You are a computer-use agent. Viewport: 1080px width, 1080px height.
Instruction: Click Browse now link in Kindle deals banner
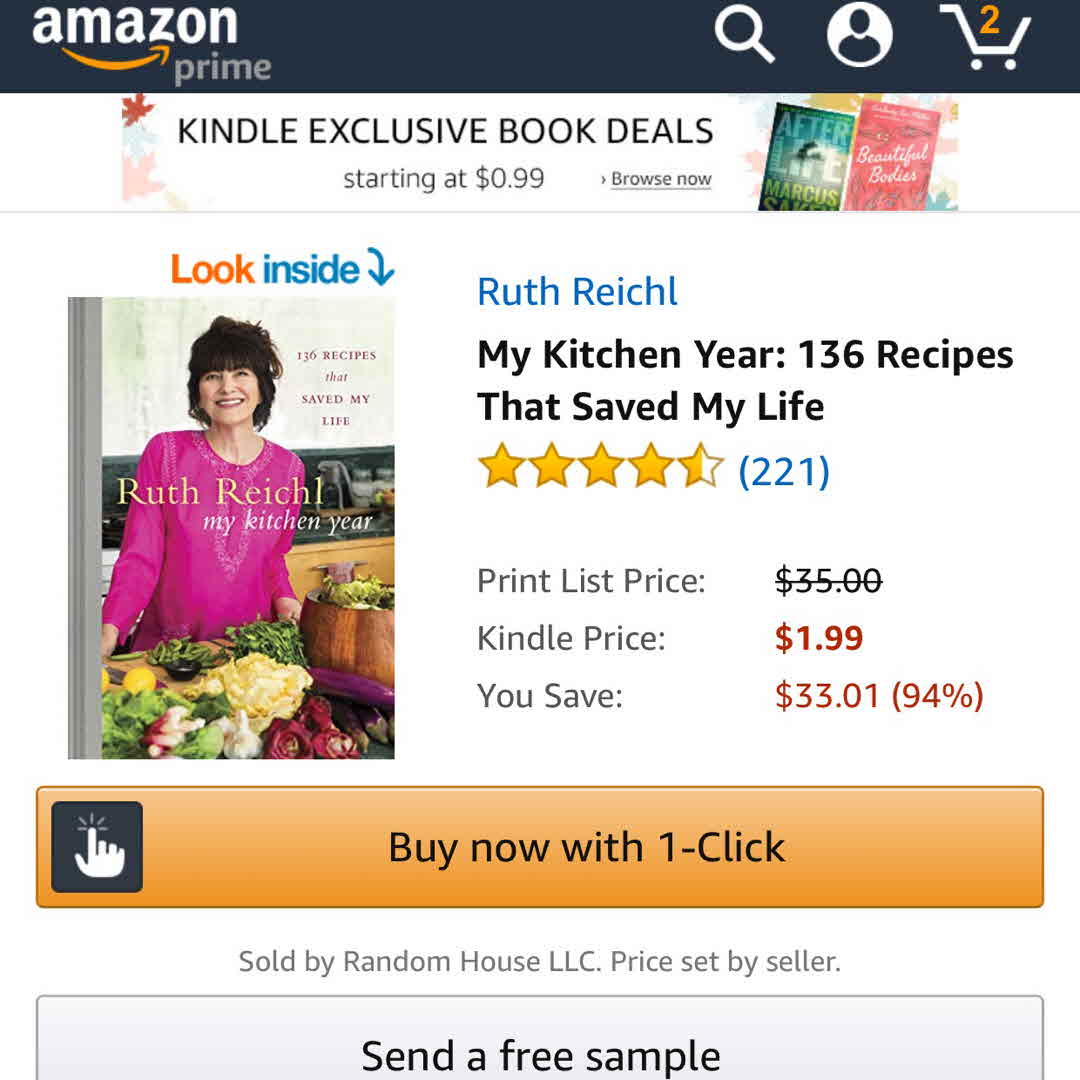coord(656,179)
